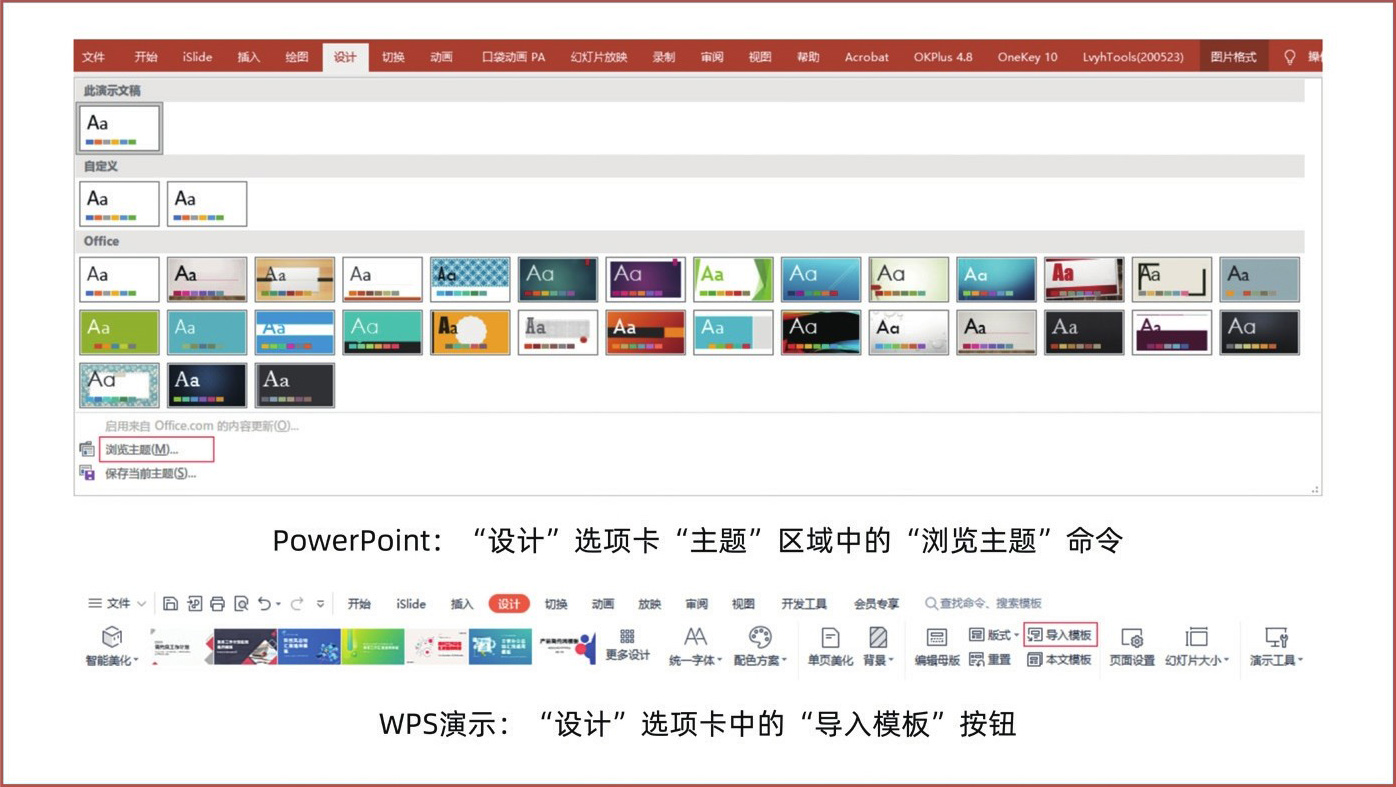1396x787 pixels.
Task: Click the 版式 layout icon
Action: 977,634
